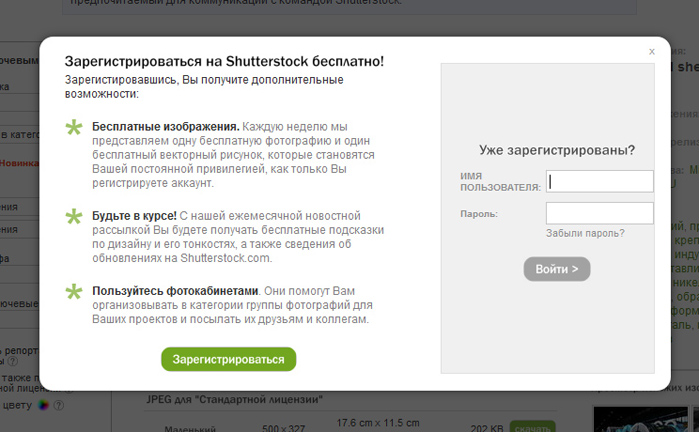Click into the Пароль password field
699x432 pixels.
600,213
